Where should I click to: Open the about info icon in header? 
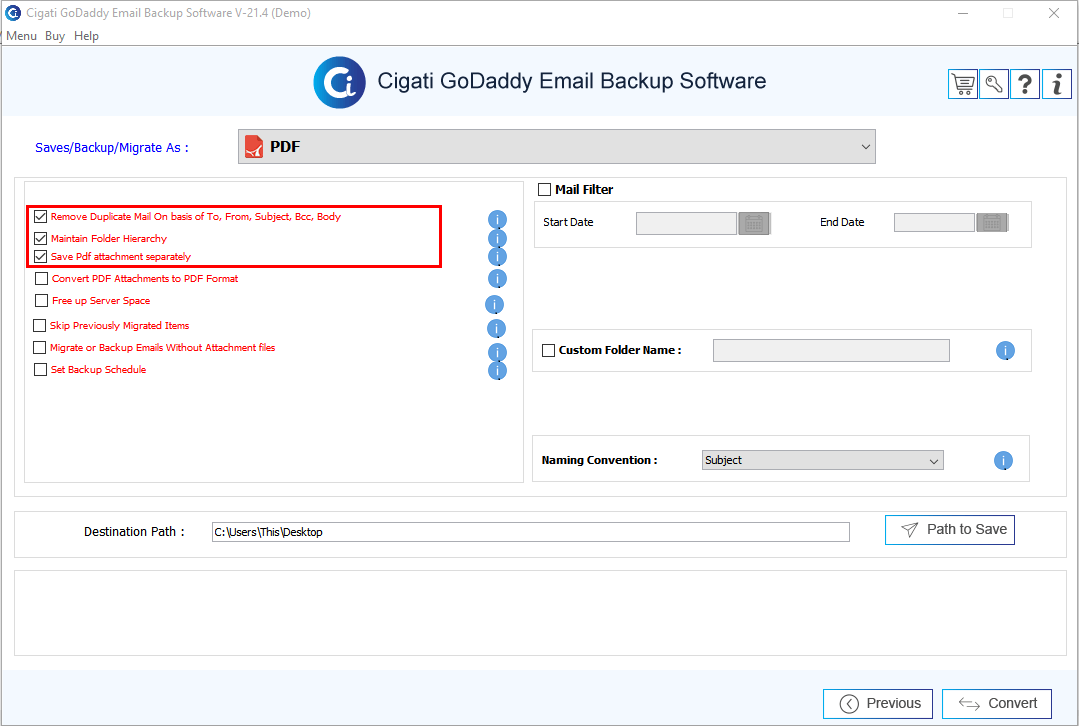coord(1057,85)
